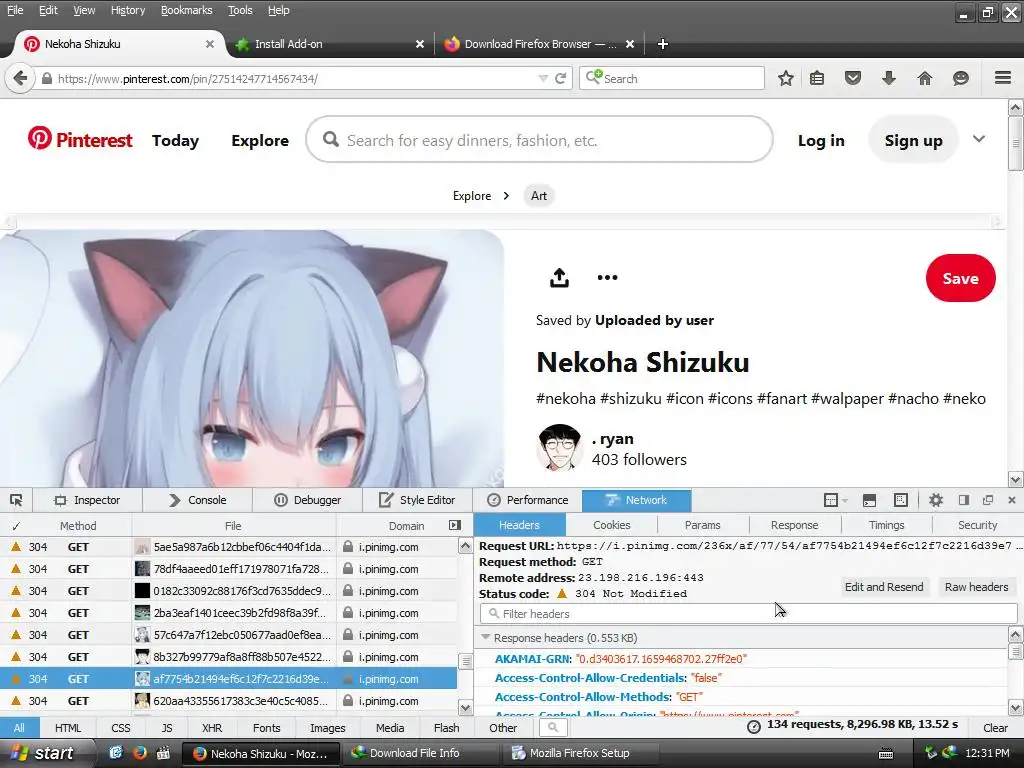The image size is (1024, 768).
Task: Click the Sign up button
Action: (913, 140)
